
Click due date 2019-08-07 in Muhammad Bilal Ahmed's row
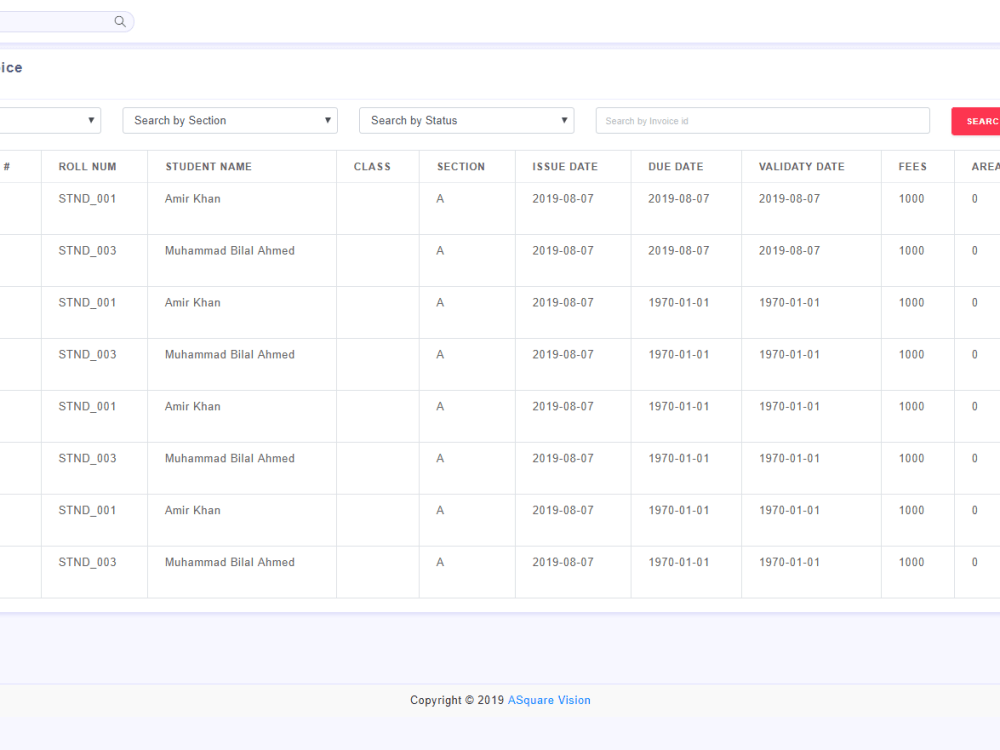679,251
